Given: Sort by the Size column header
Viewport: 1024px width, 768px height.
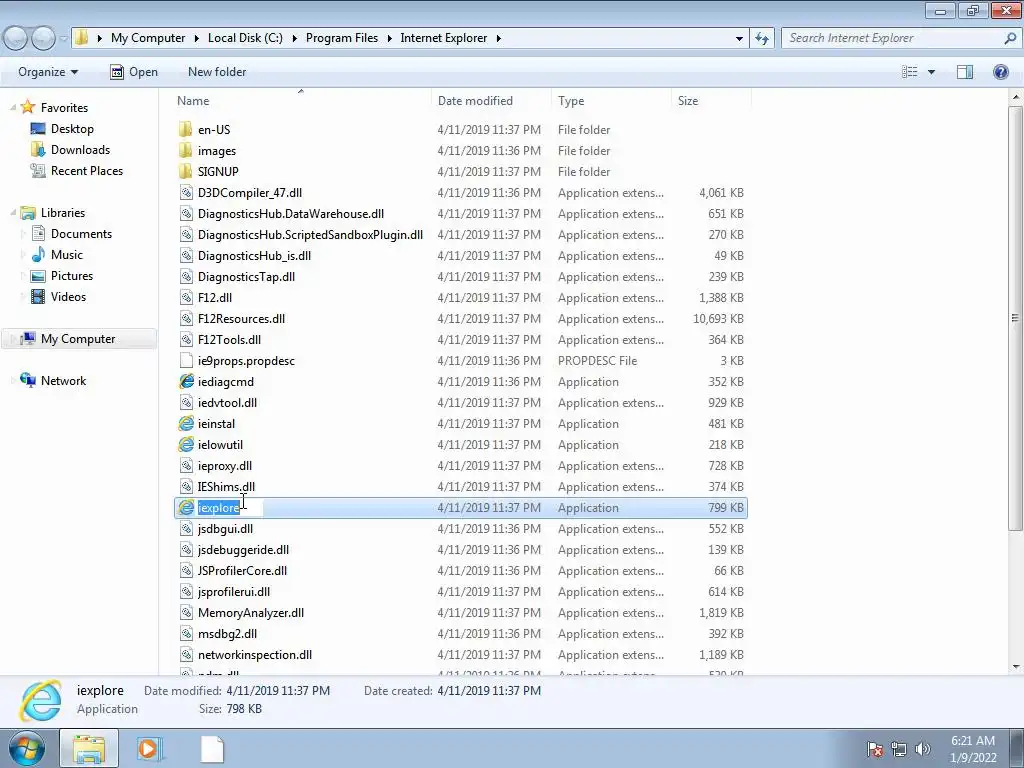Looking at the screenshot, I should pos(711,101).
